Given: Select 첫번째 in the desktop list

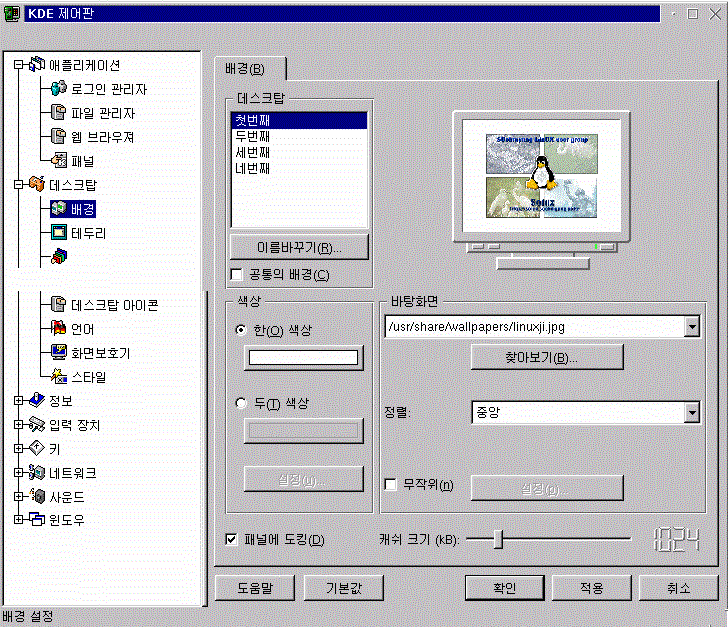Looking at the screenshot, I should [x=299, y=120].
